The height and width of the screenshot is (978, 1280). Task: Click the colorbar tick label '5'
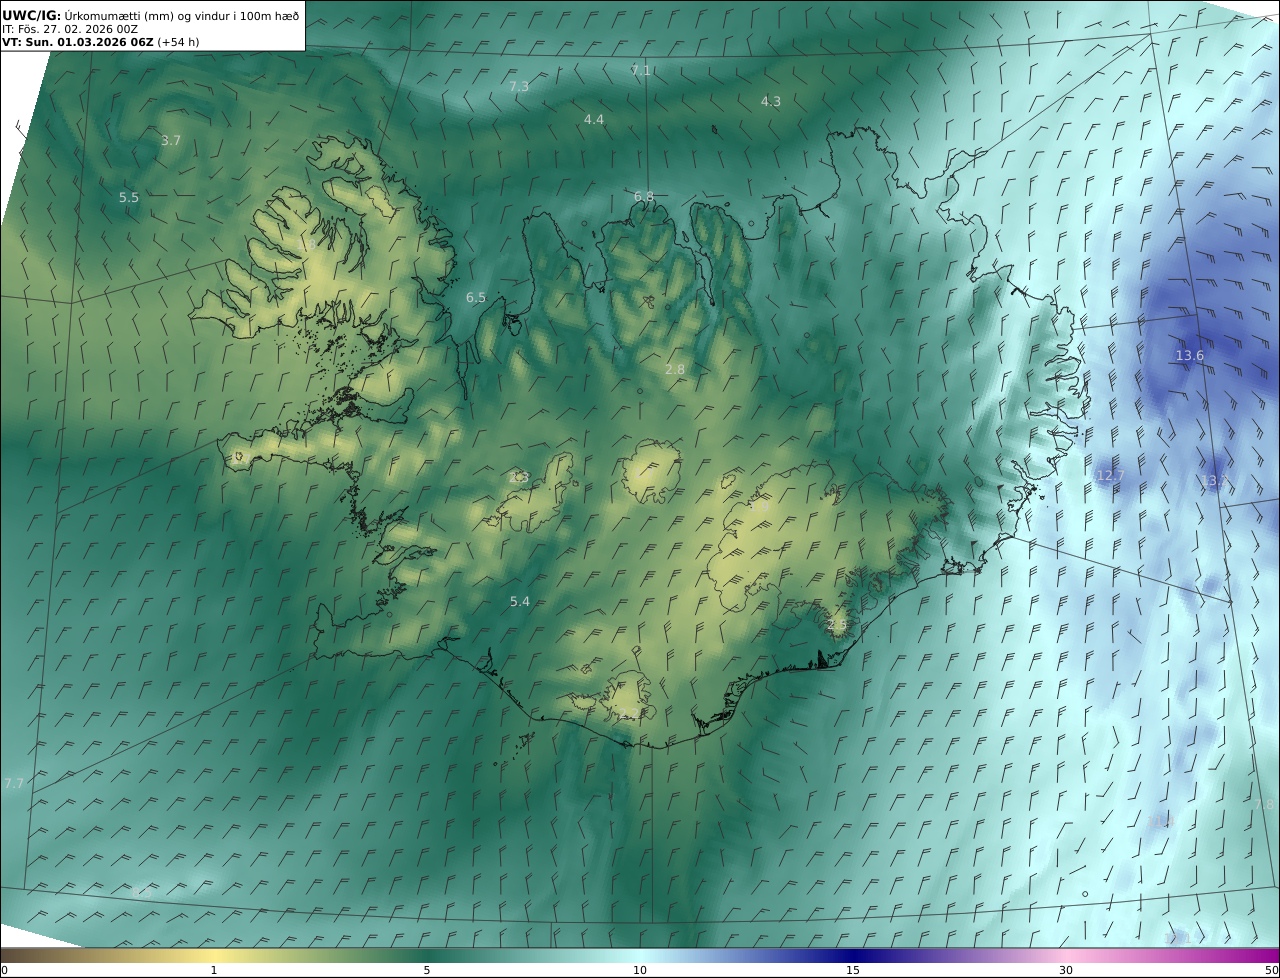pos(427,970)
